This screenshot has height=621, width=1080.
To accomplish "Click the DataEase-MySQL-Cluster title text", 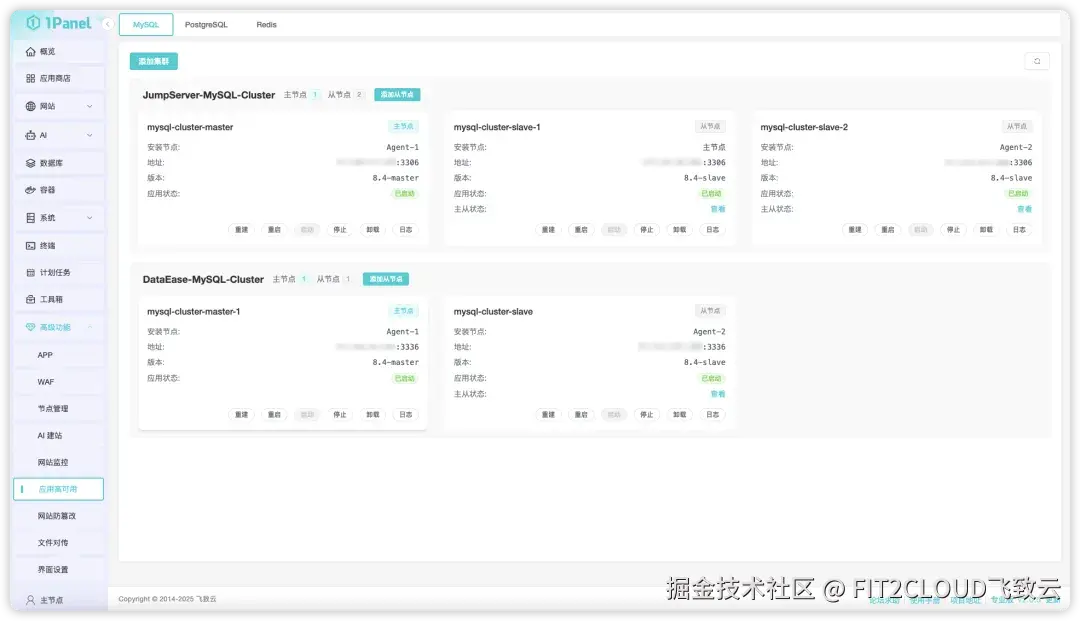I will 203,280.
